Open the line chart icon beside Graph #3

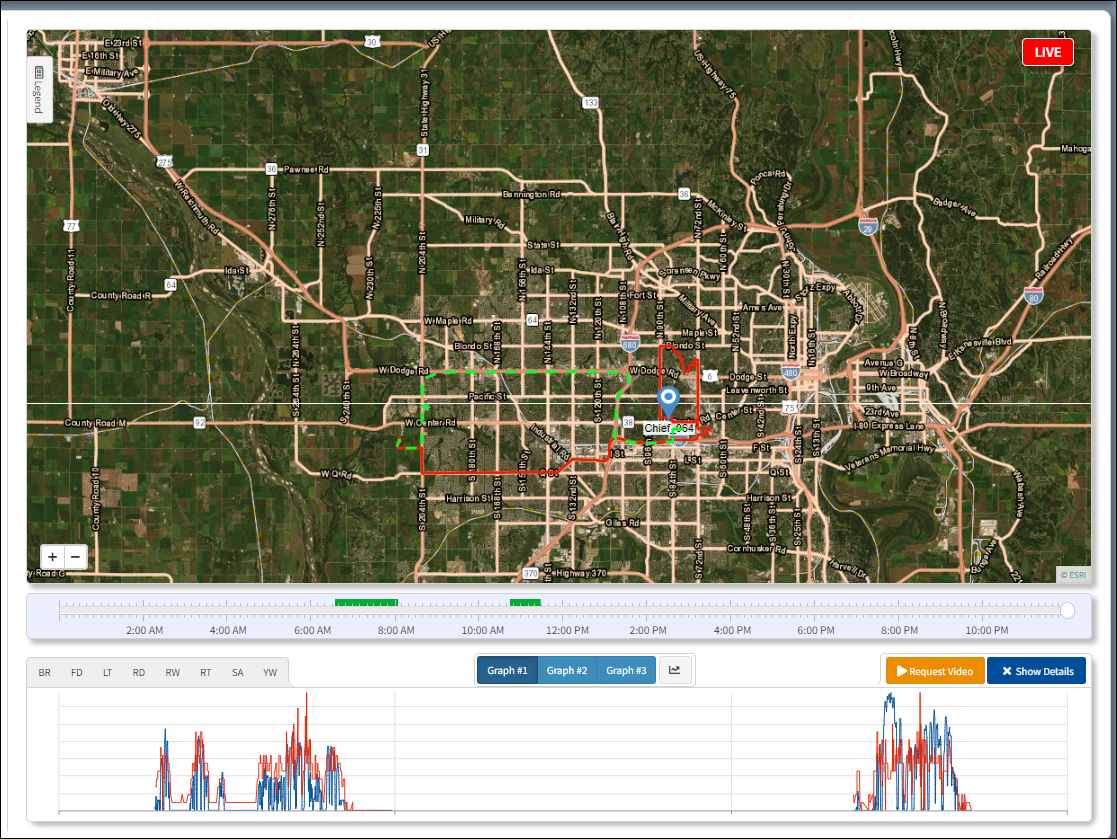675,670
